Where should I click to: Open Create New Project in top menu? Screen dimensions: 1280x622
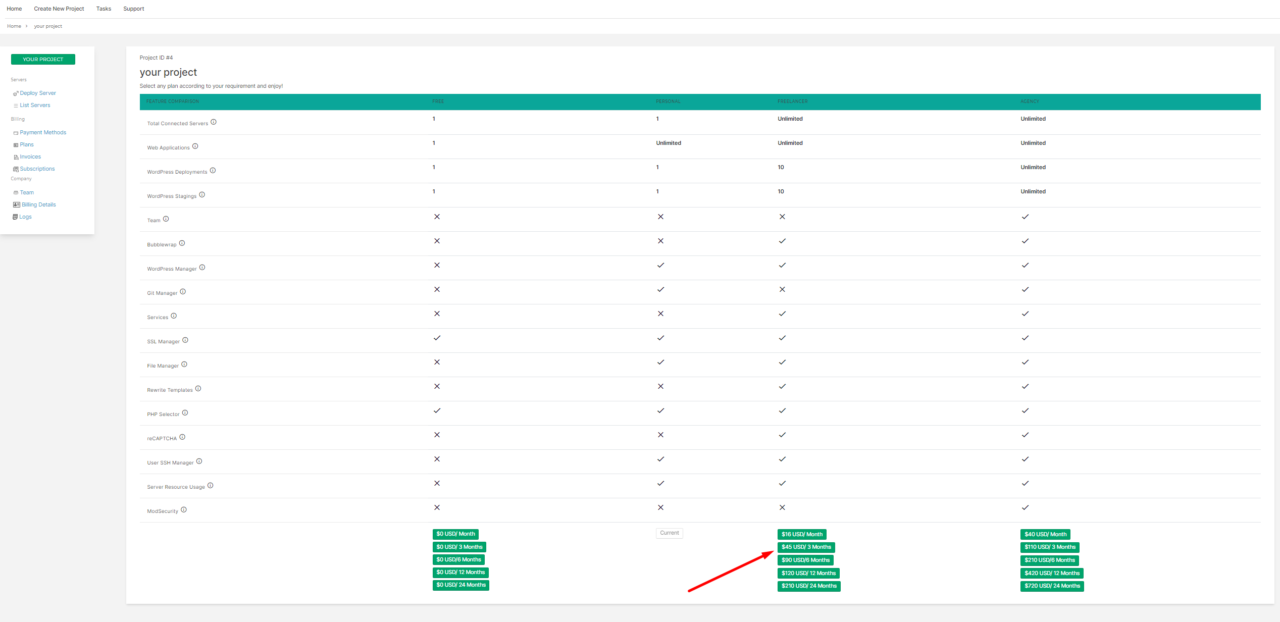[x=59, y=9]
